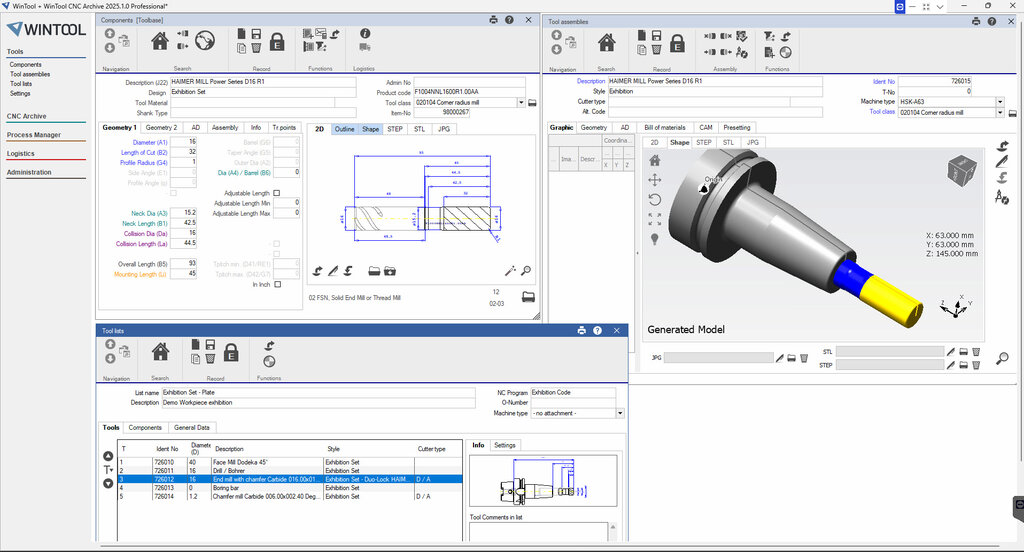Create a new record in Components toolbar
1024x552 pixels.
(x=242, y=33)
